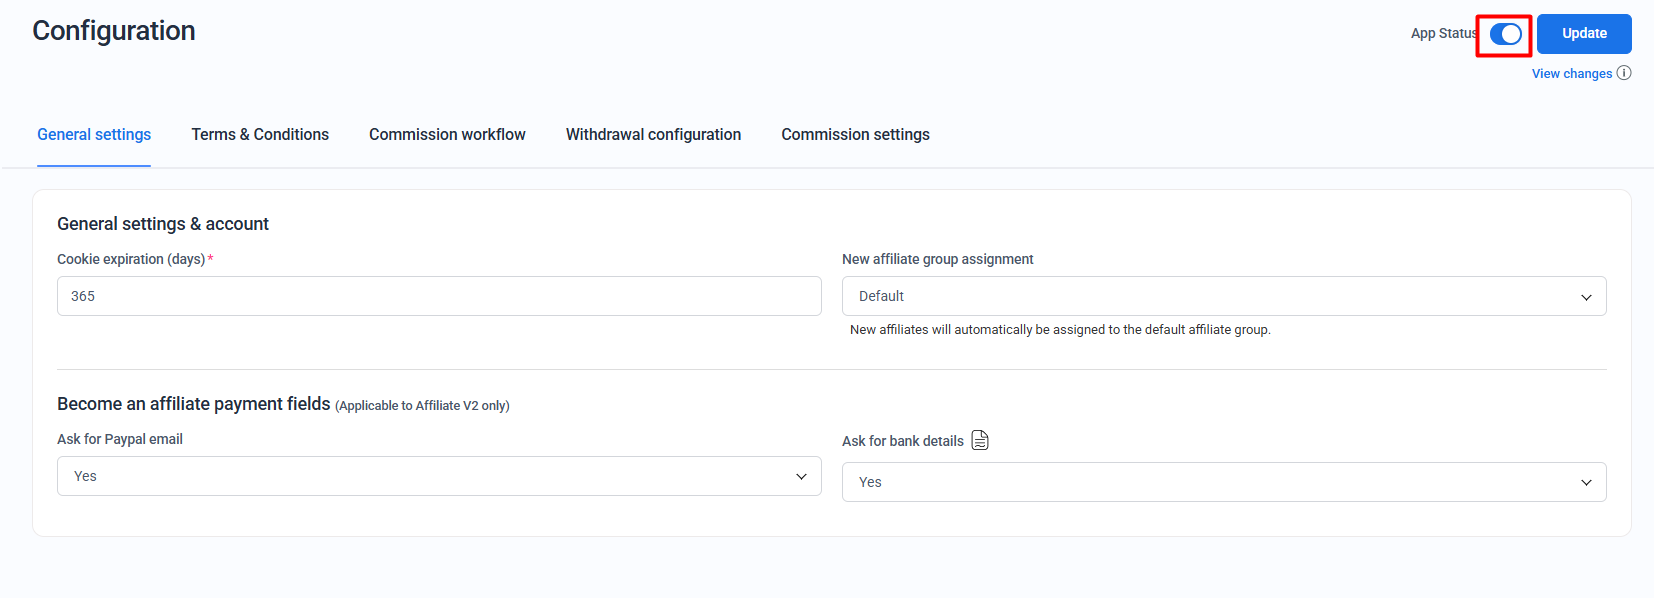Click the Configuration page heading
The image size is (1654, 598).
coord(114,31)
